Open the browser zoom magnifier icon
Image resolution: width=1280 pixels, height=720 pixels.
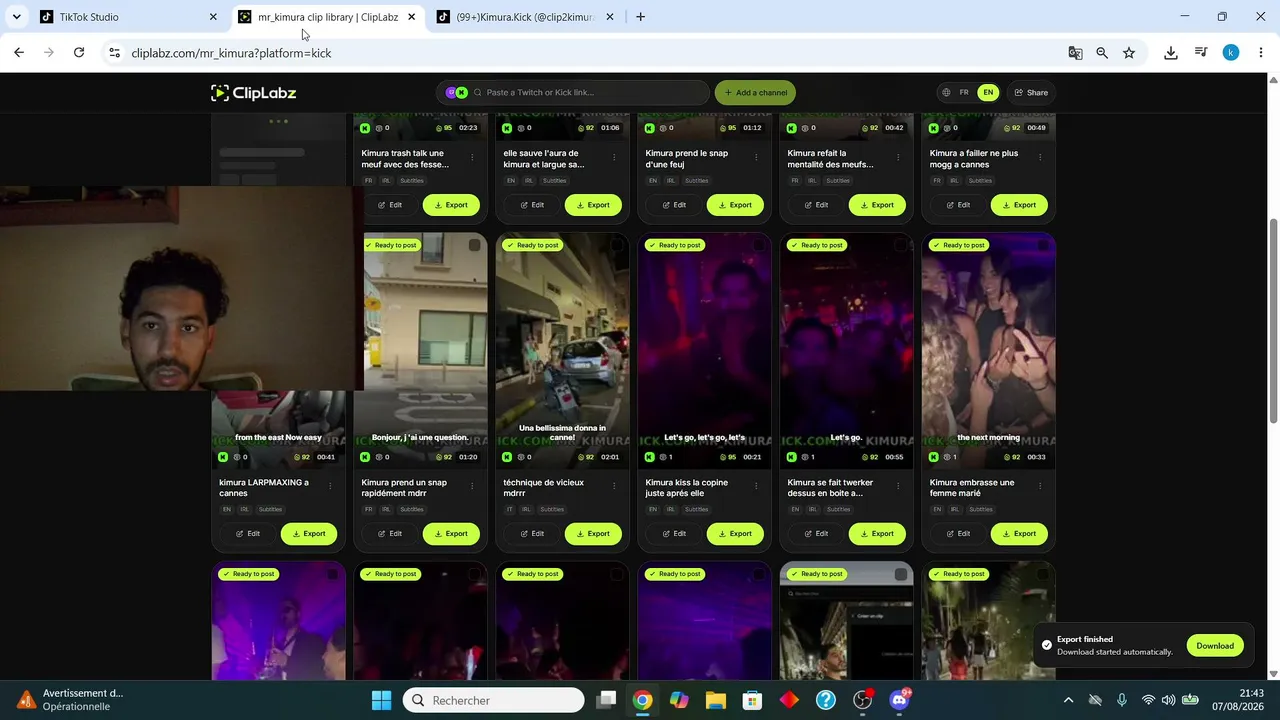1102,53
